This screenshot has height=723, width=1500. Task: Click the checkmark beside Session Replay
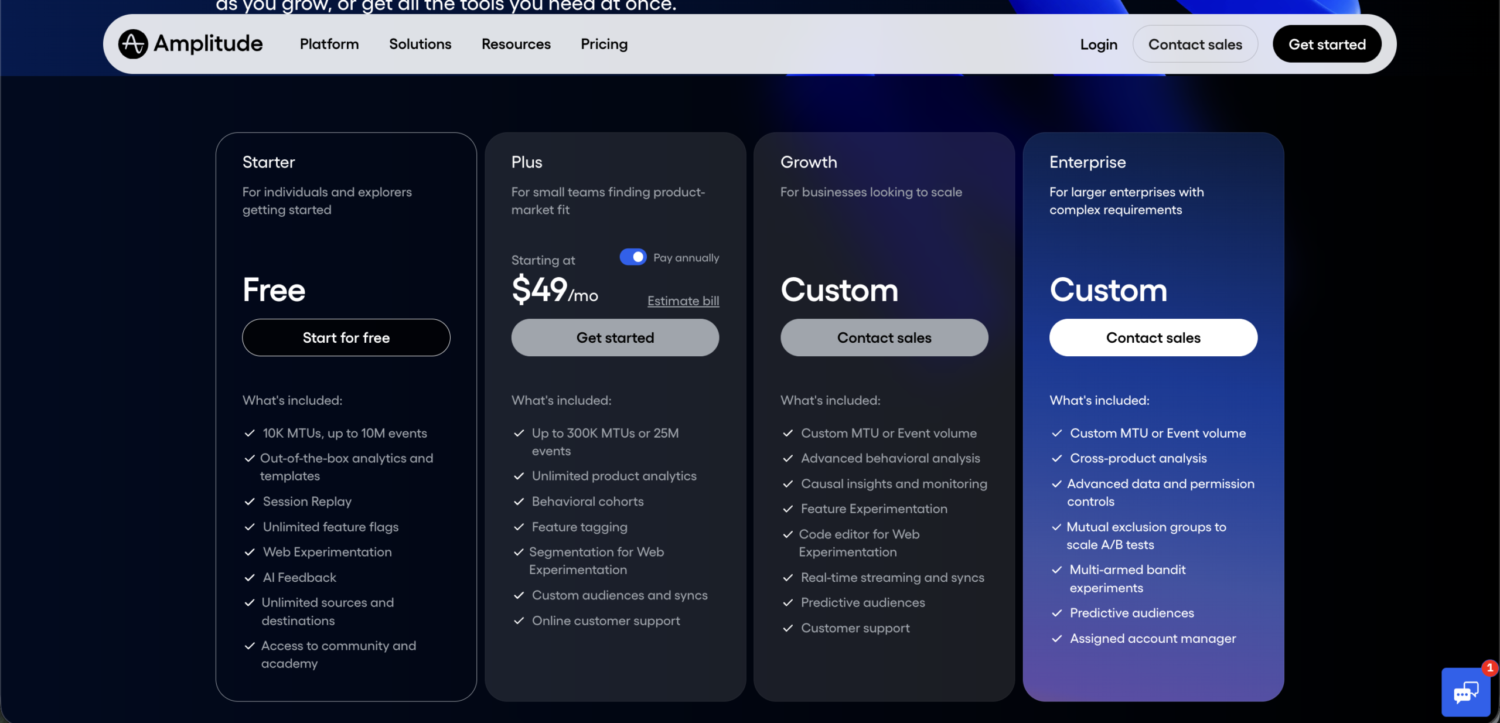(x=249, y=501)
